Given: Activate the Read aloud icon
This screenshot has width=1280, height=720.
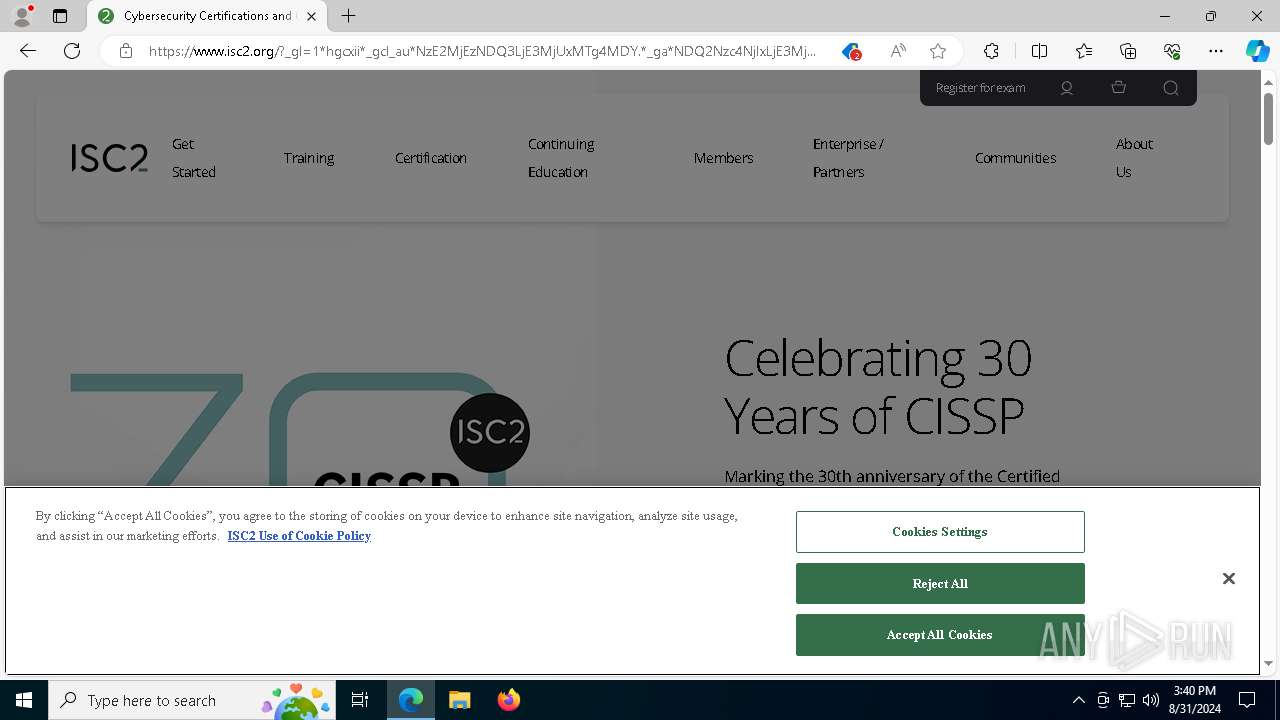Looking at the screenshot, I should click(898, 51).
